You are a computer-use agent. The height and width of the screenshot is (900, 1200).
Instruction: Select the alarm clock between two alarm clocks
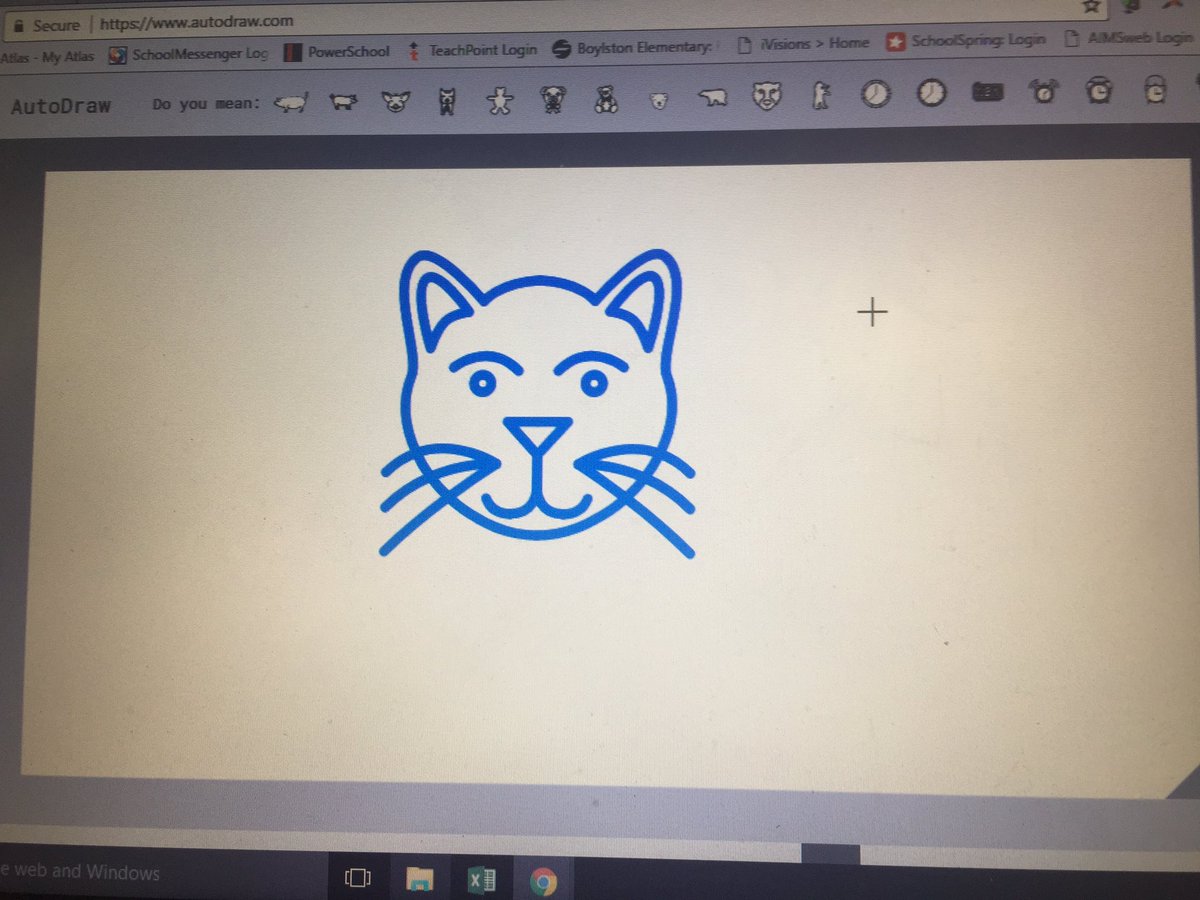[x=1101, y=90]
